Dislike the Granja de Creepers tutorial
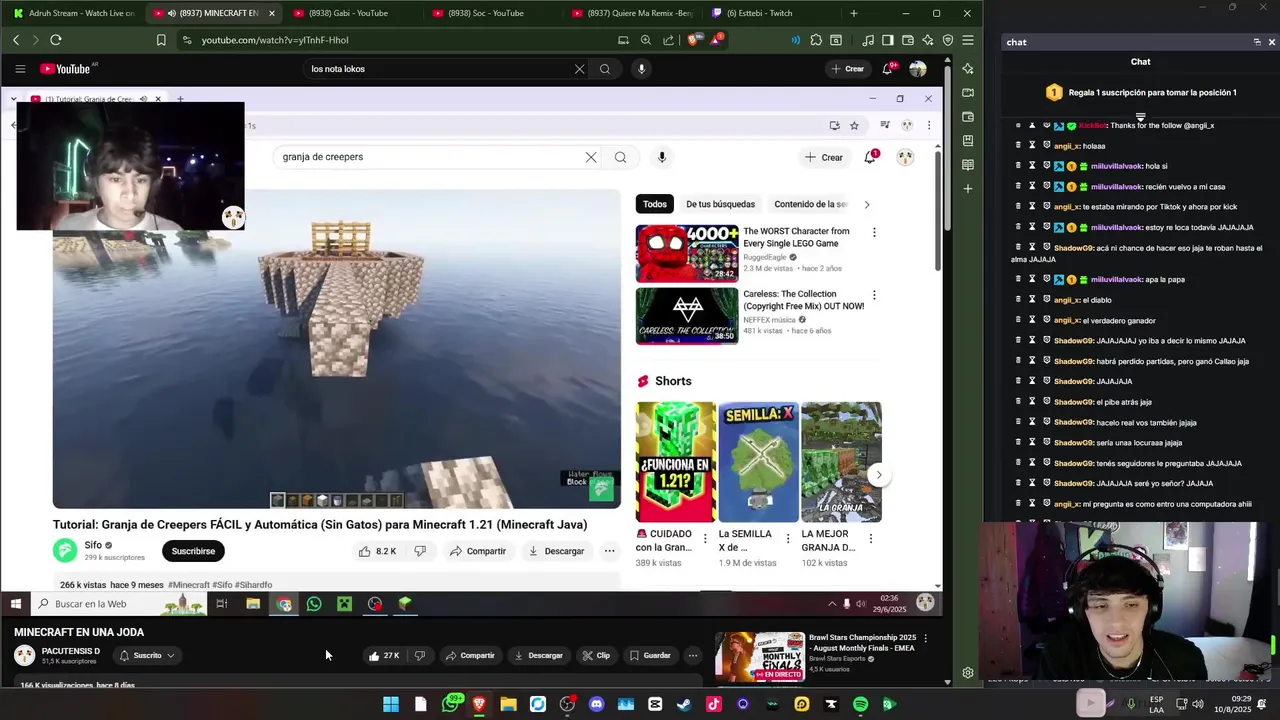This screenshot has height=720, width=1280. (x=420, y=551)
